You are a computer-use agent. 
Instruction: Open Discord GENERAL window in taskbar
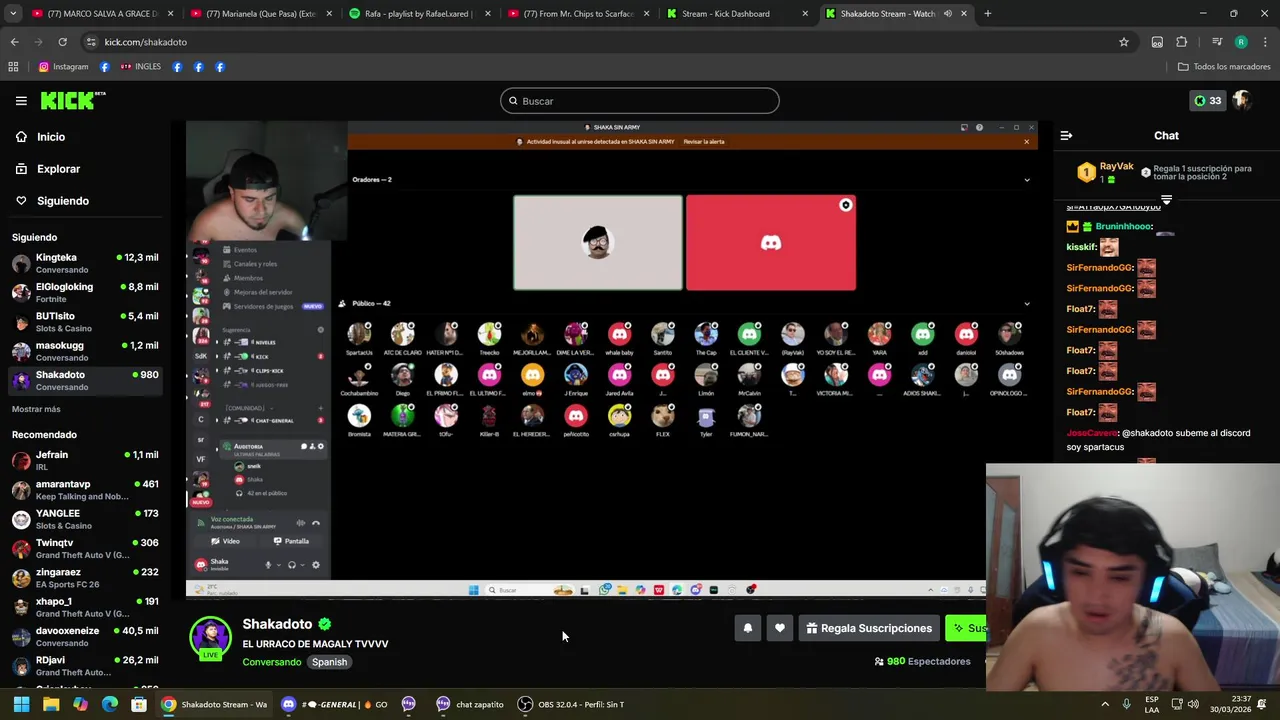click(x=334, y=704)
